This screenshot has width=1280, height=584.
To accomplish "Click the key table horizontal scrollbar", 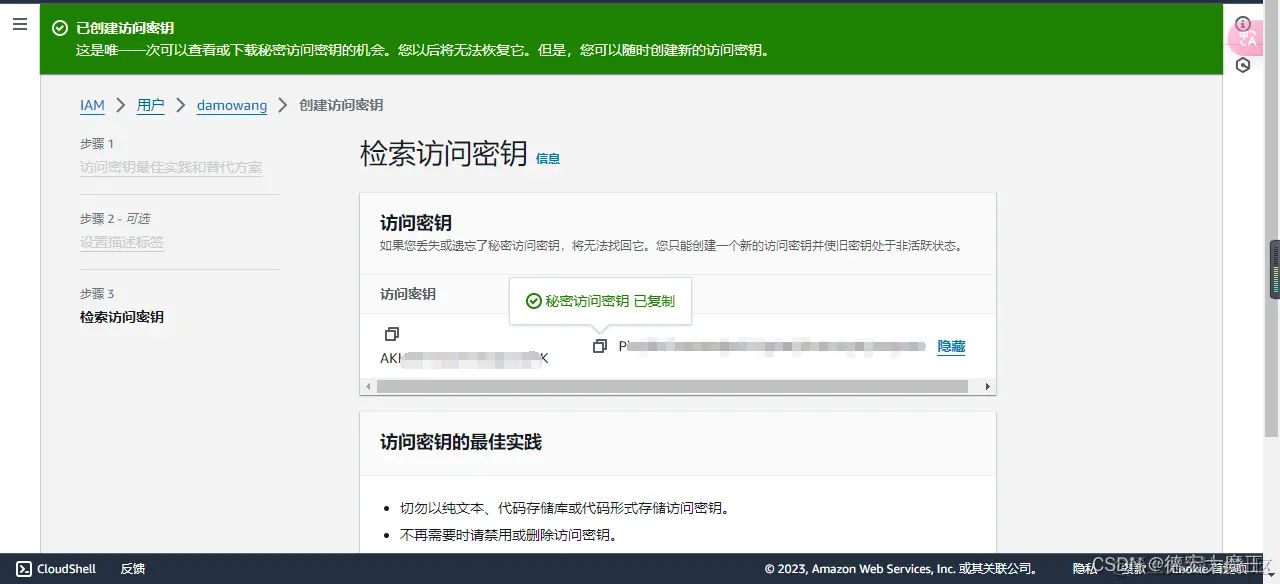I will tap(672, 386).
